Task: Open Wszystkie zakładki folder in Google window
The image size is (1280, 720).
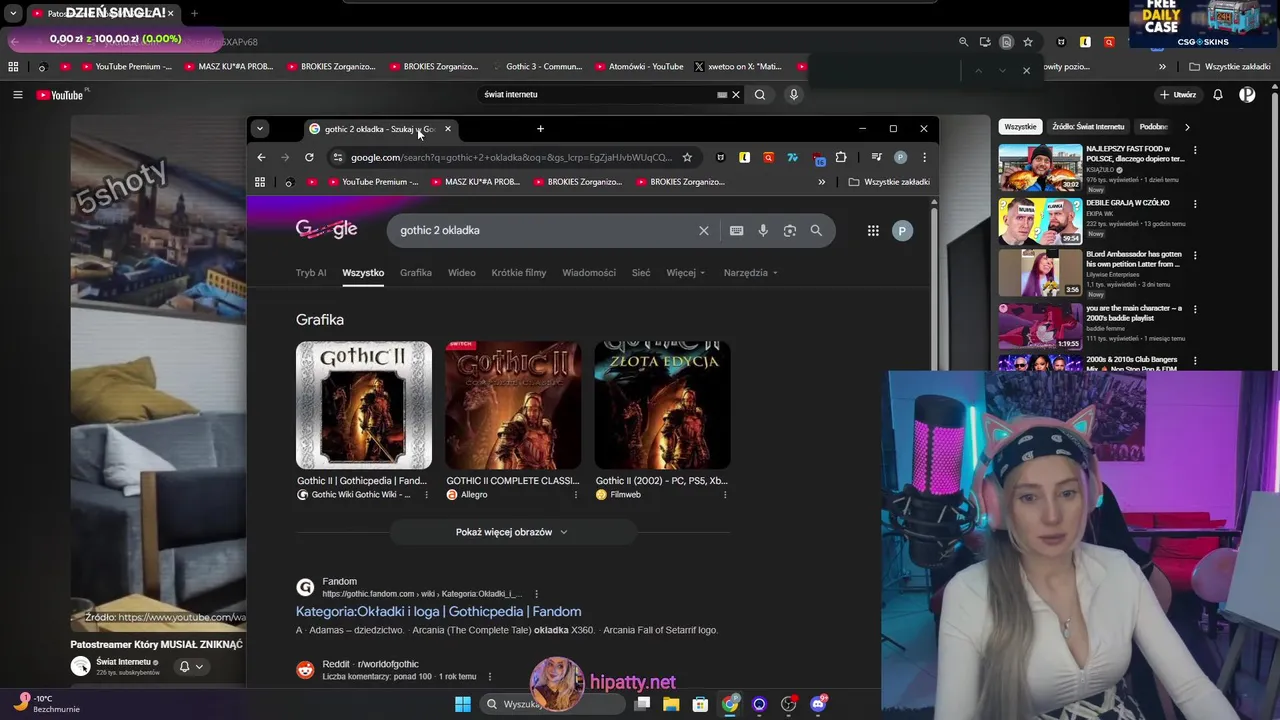Action: [889, 182]
